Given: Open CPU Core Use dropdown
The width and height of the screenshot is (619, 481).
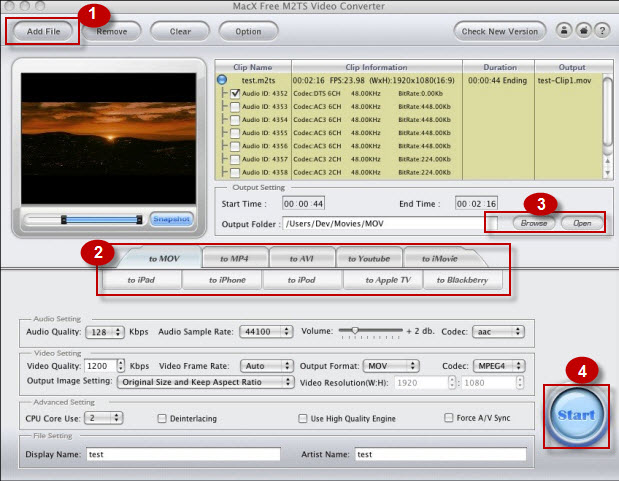Looking at the screenshot, I should tap(104, 418).
